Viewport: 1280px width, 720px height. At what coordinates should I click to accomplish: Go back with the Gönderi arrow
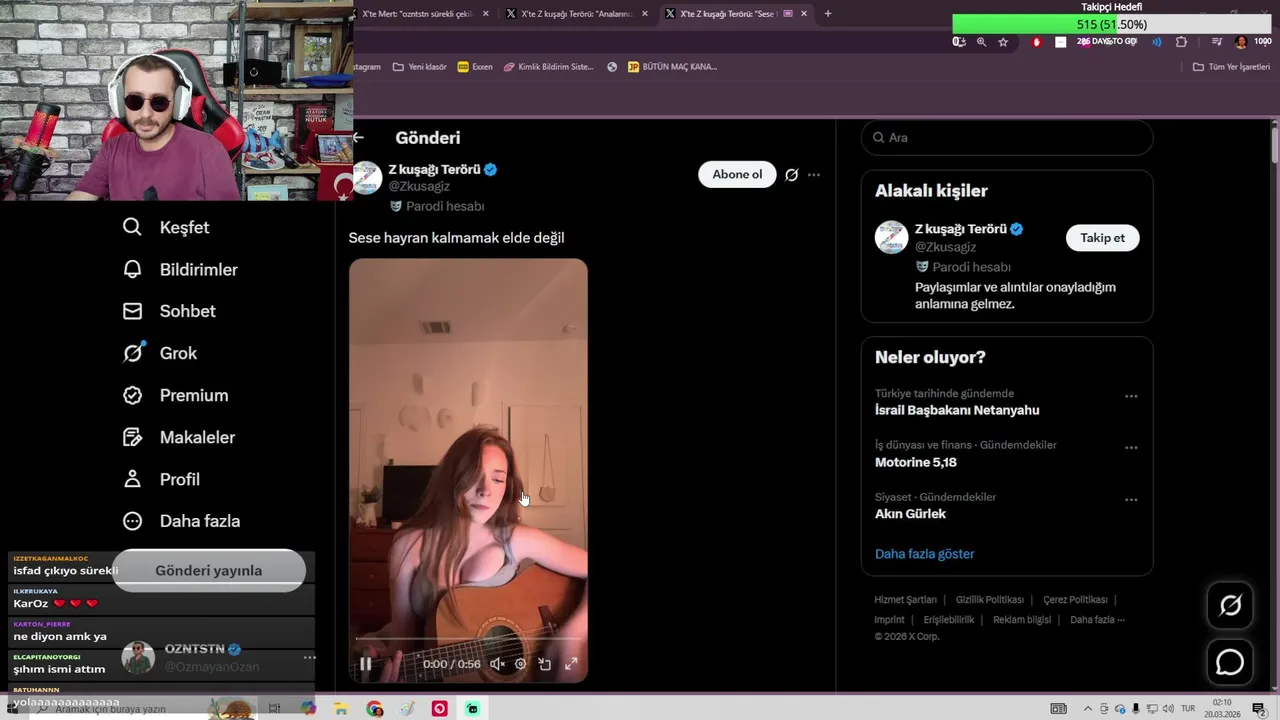point(358,138)
